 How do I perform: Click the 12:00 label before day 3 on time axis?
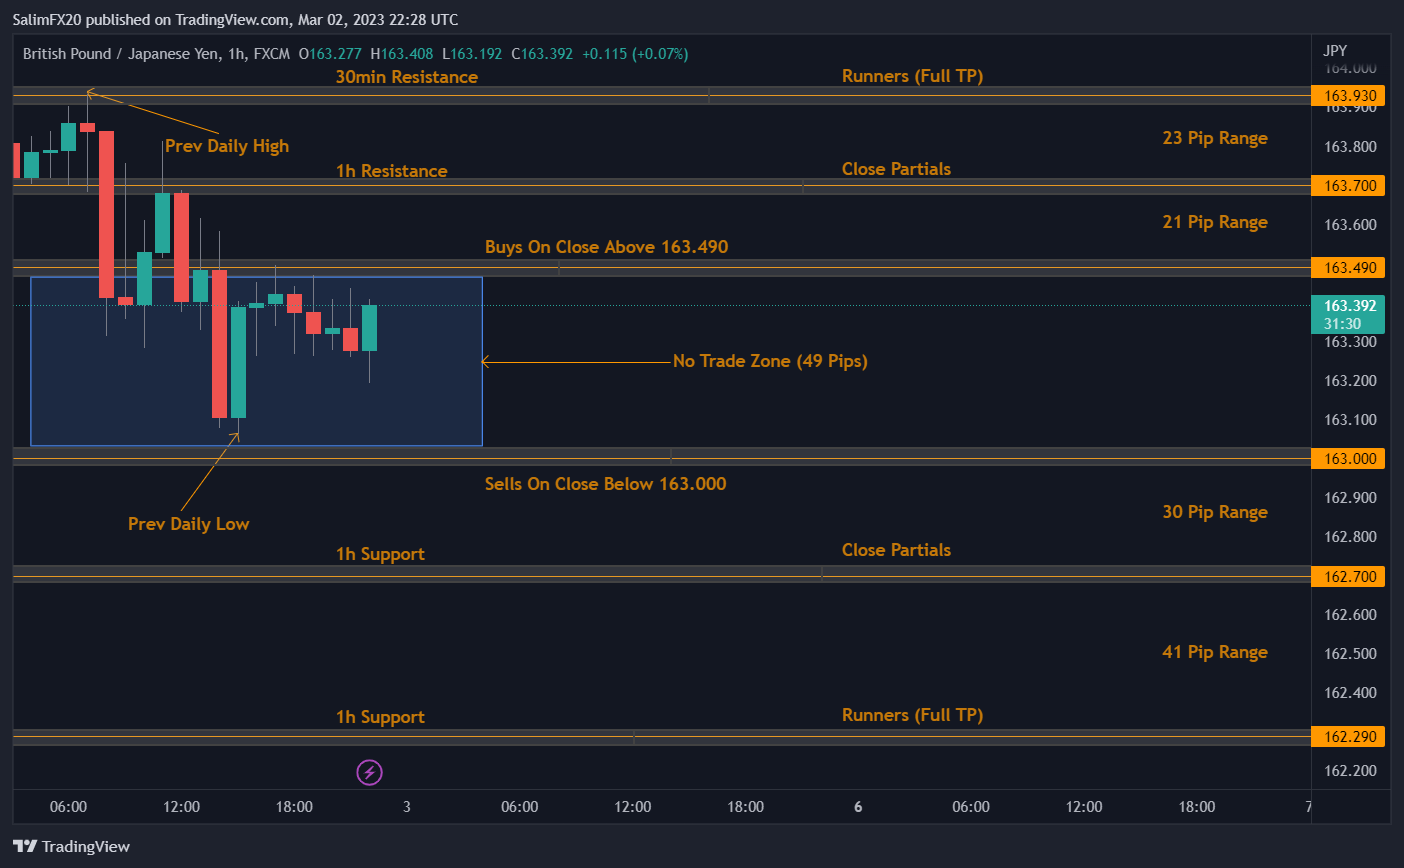[x=181, y=807]
